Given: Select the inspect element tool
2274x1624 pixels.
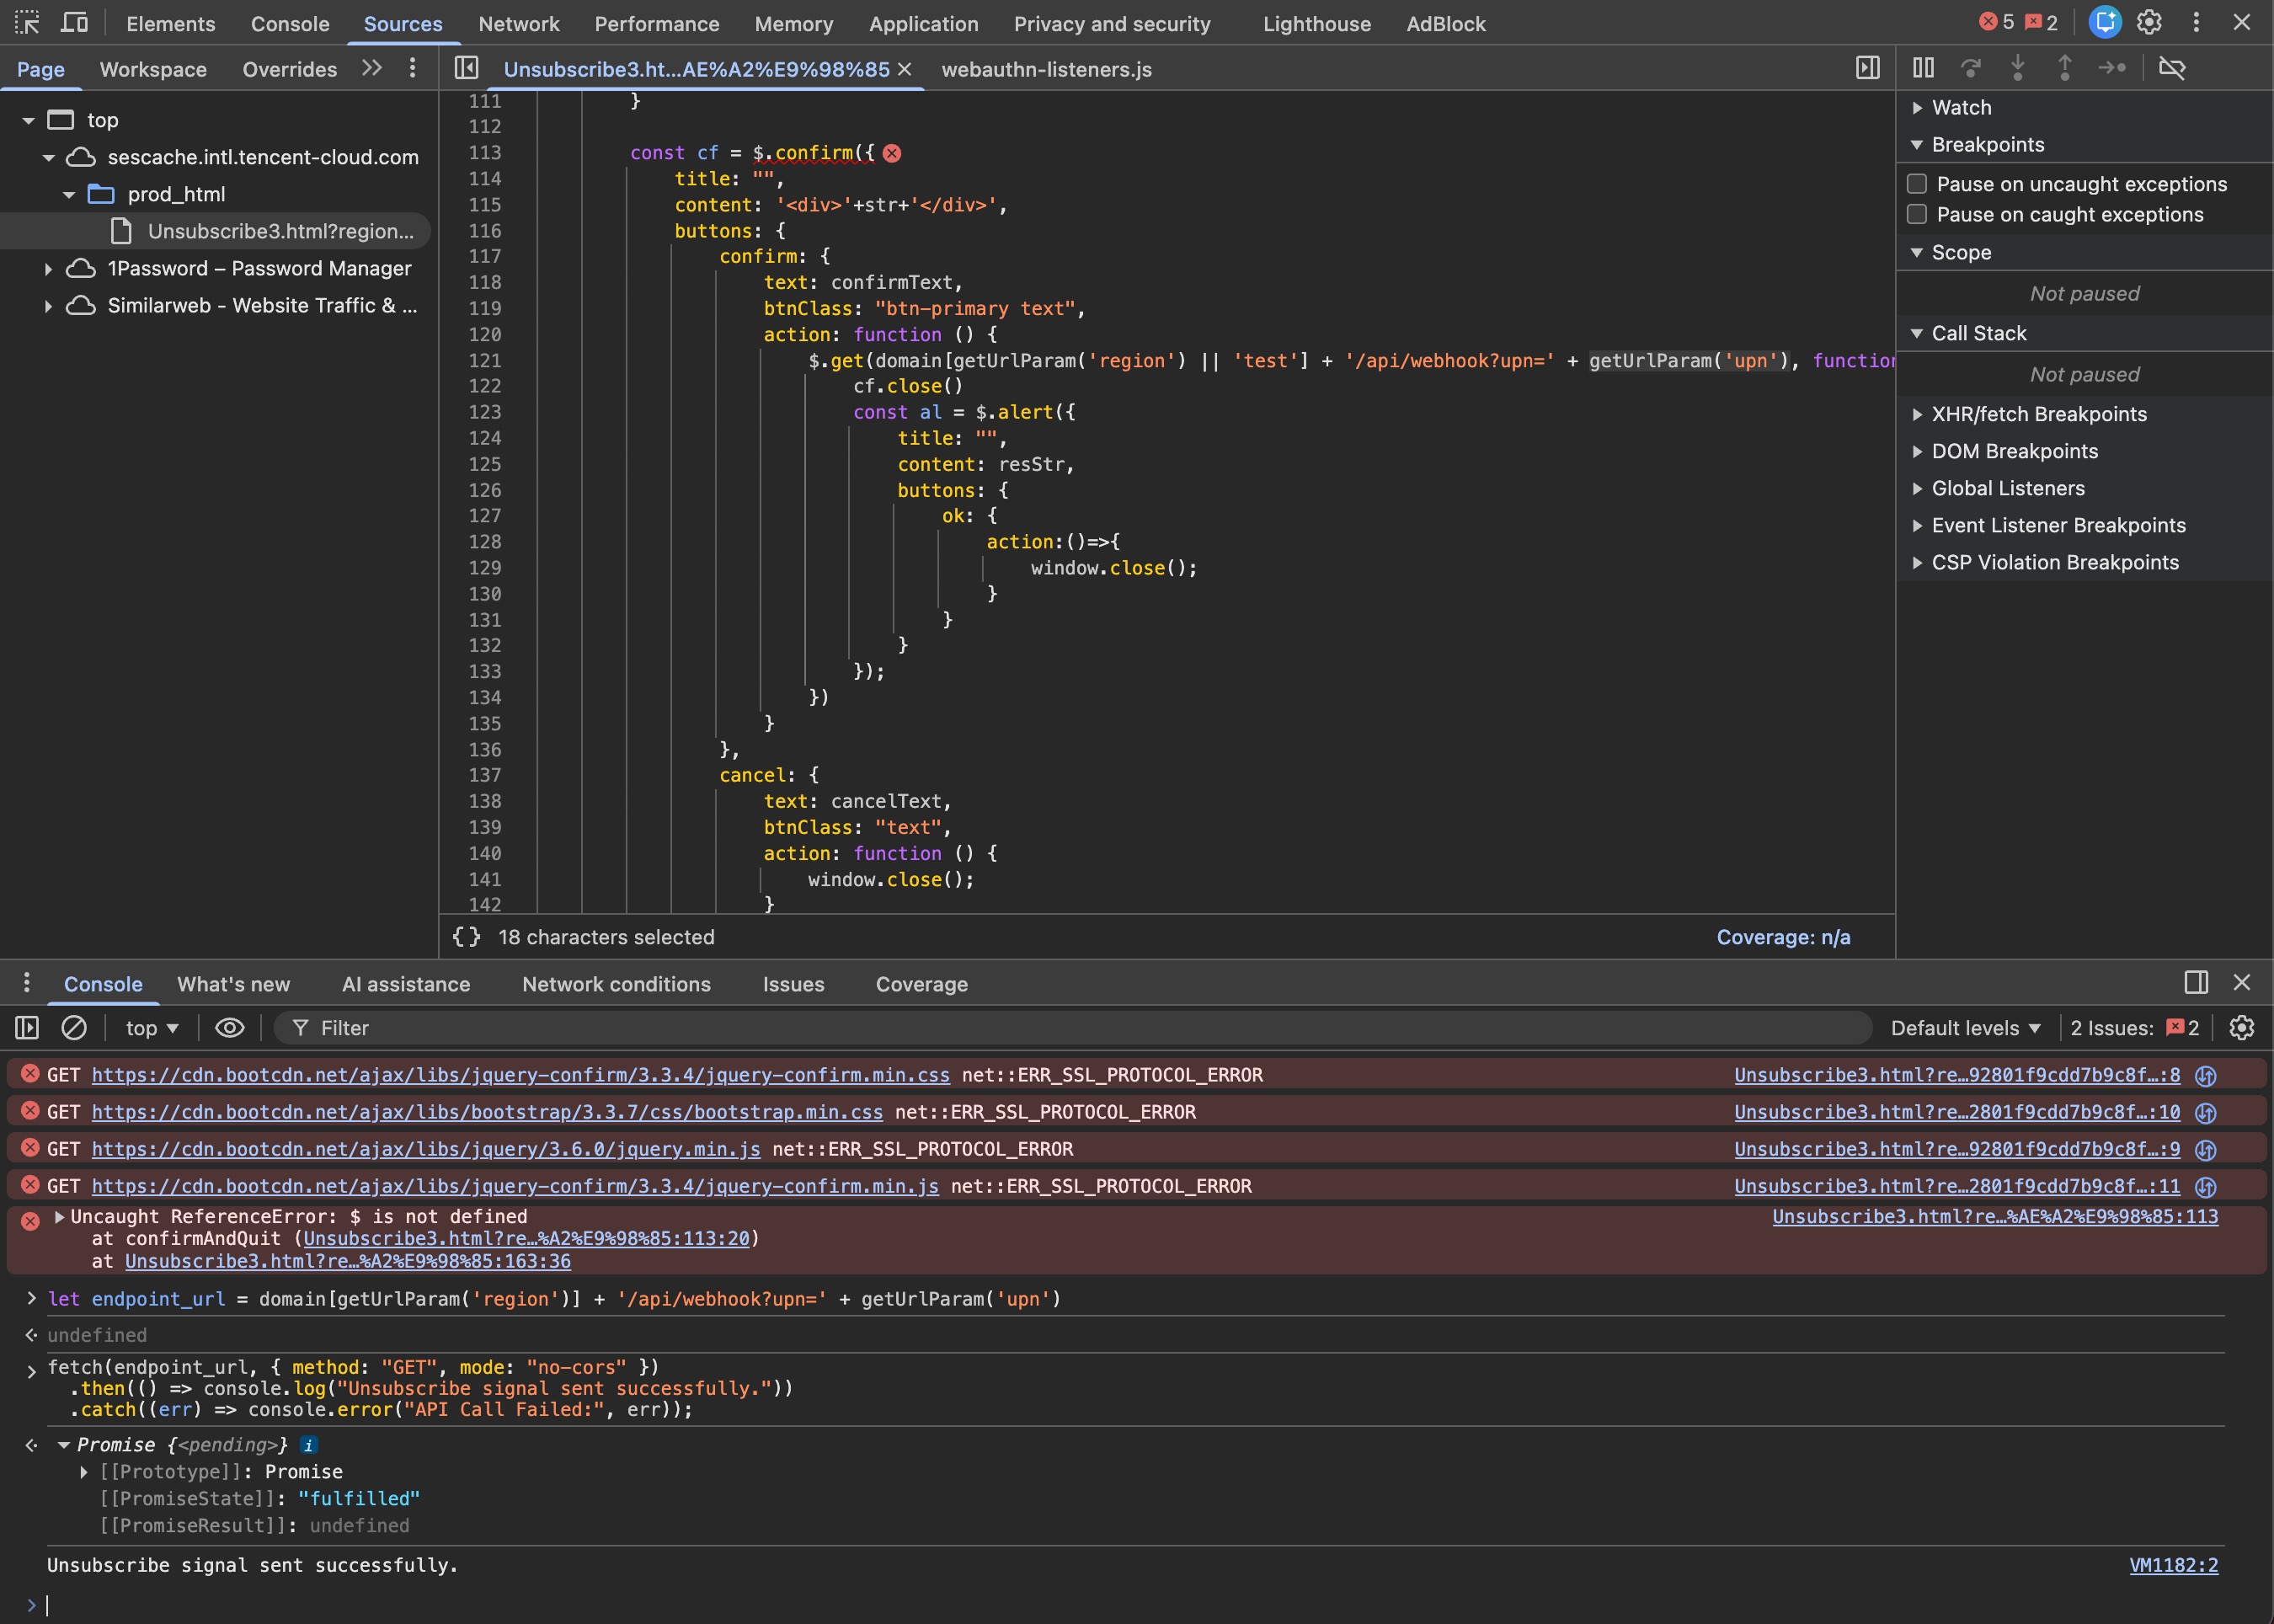Looking at the screenshot, I should pos(27,23).
